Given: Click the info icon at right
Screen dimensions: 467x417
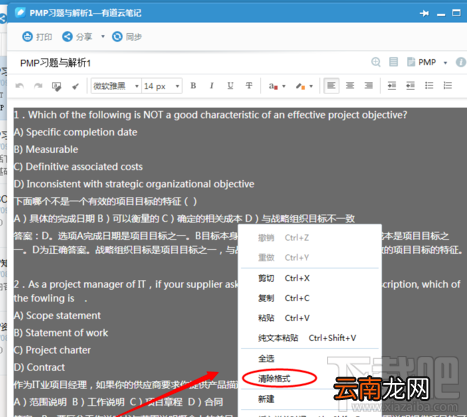Looking at the screenshot, I should (x=461, y=62).
